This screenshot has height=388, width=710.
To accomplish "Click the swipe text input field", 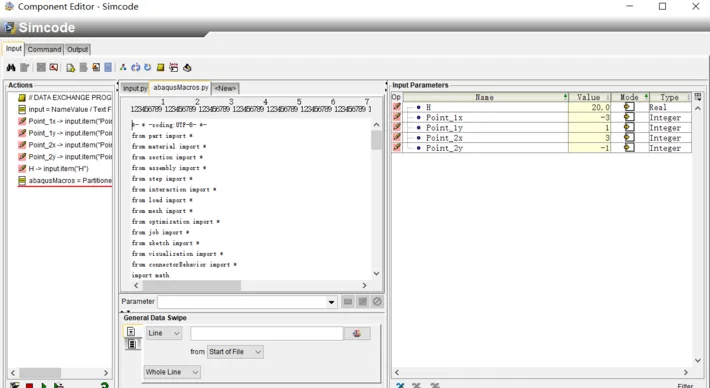I will (266, 334).
